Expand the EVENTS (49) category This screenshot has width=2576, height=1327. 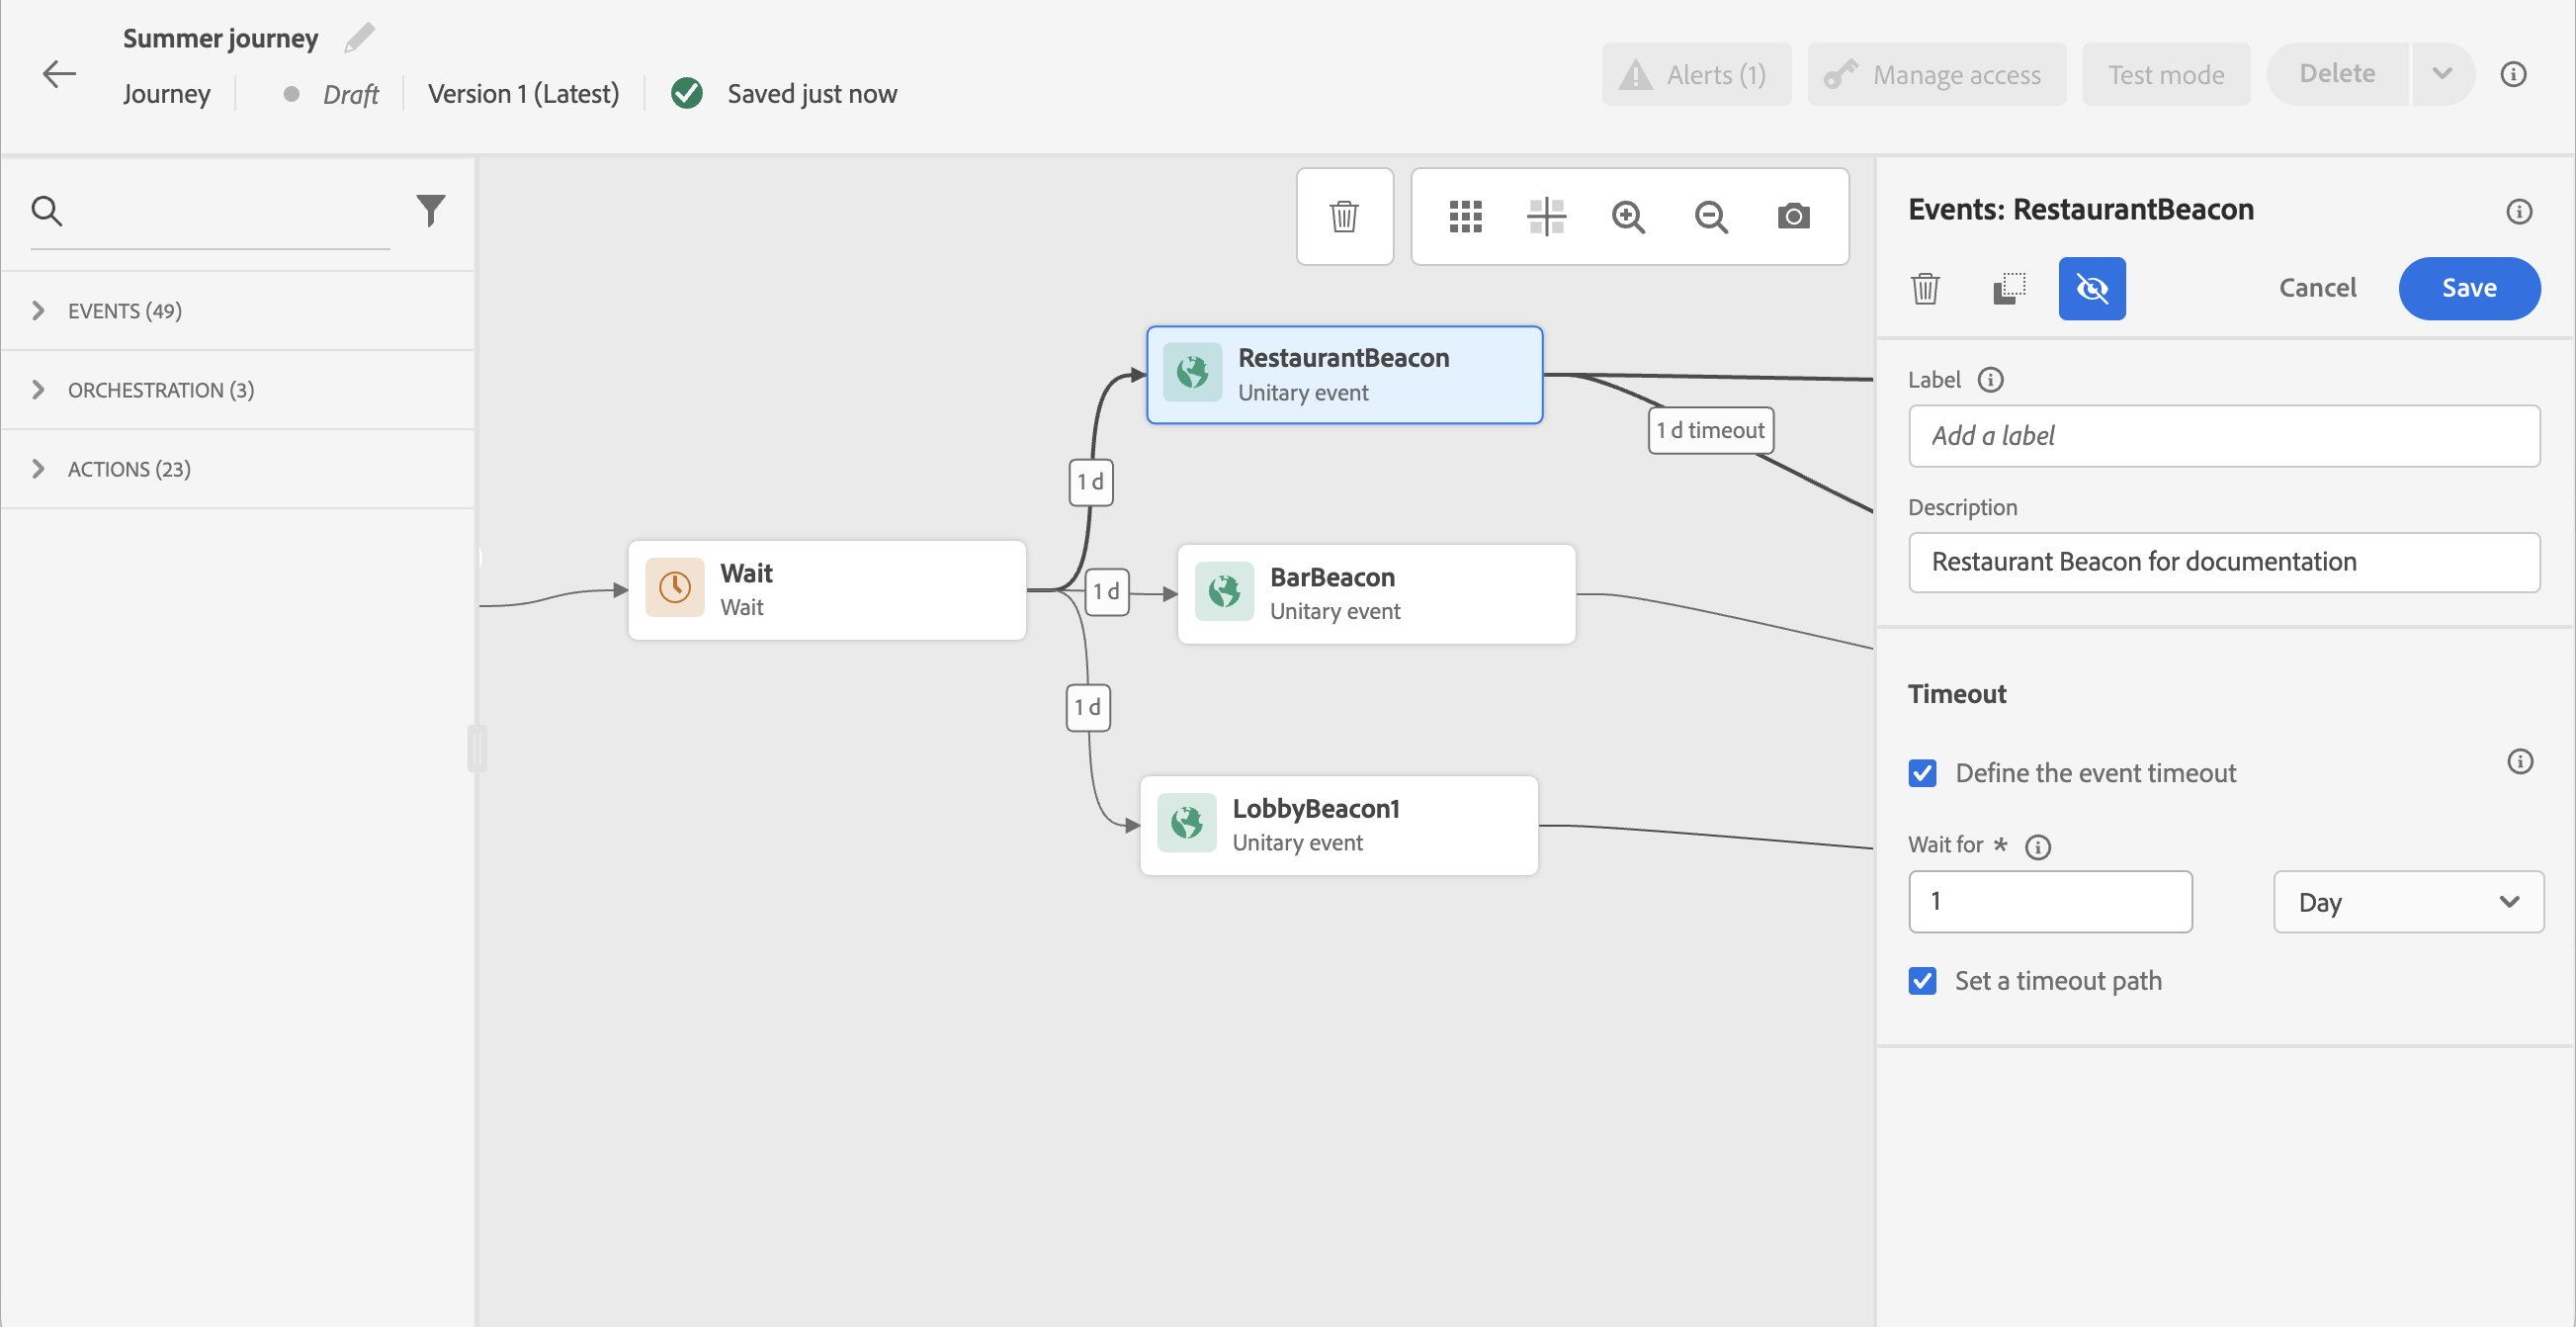coord(125,311)
